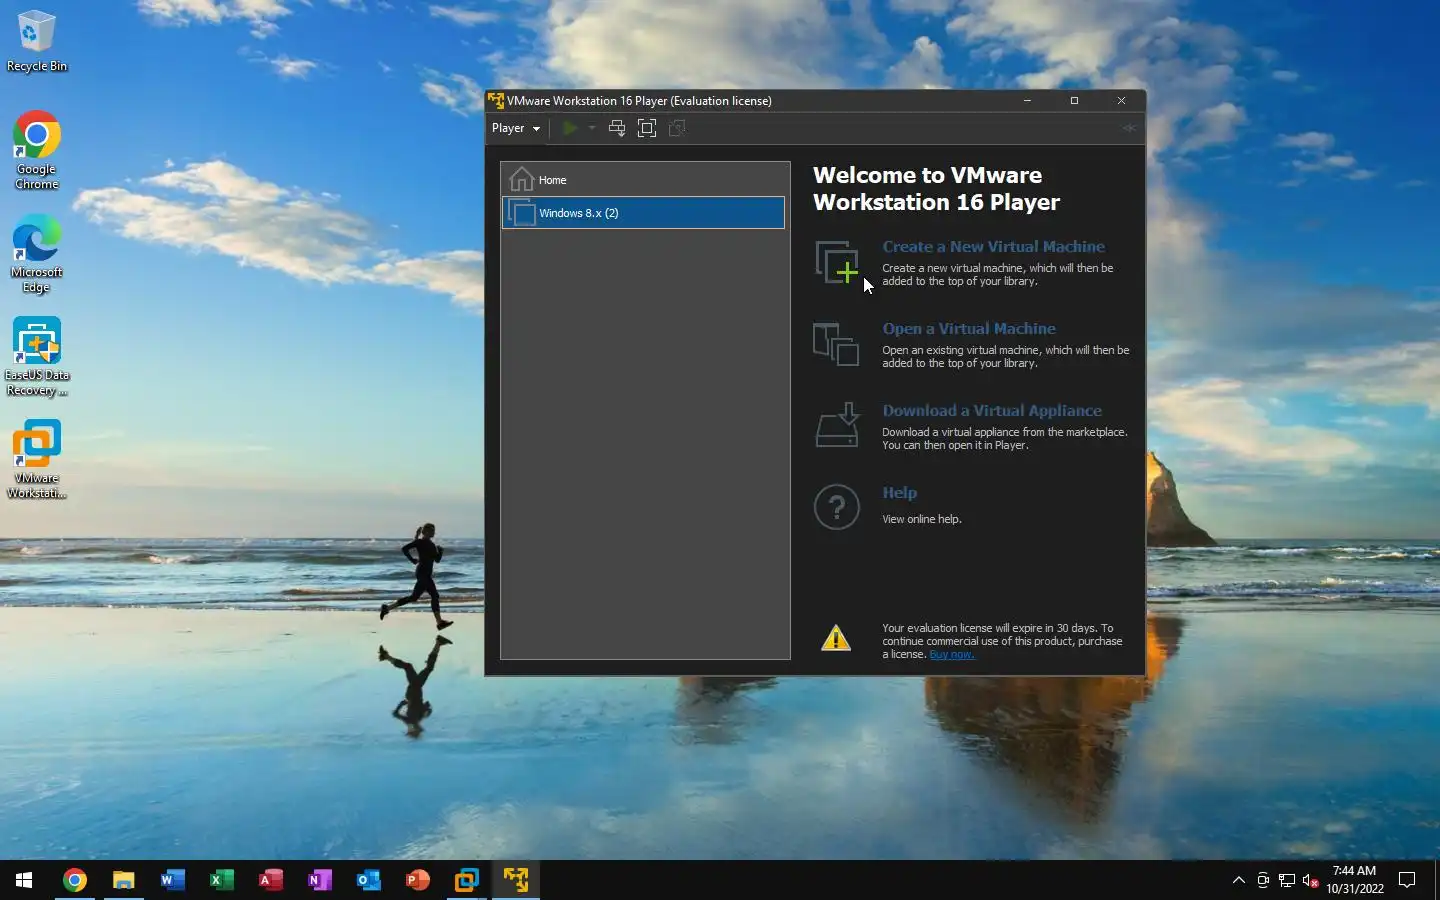The image size is (1440, 900).
Task: Maximize the VMware Player window
Action: [x=1074, y=100]
